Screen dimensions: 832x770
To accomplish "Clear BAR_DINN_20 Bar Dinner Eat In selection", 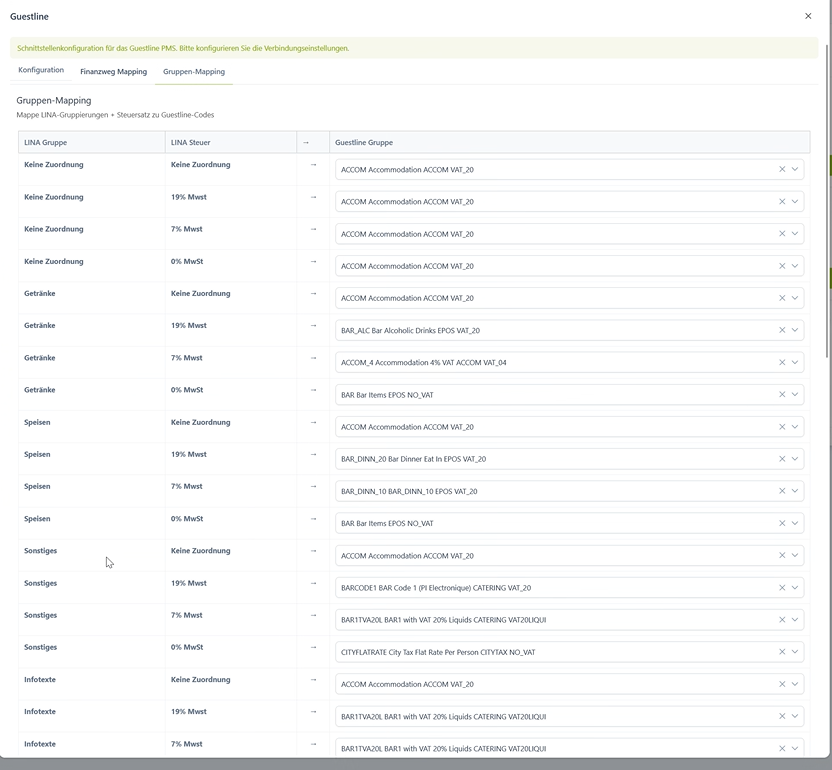I will coord(782,458).
